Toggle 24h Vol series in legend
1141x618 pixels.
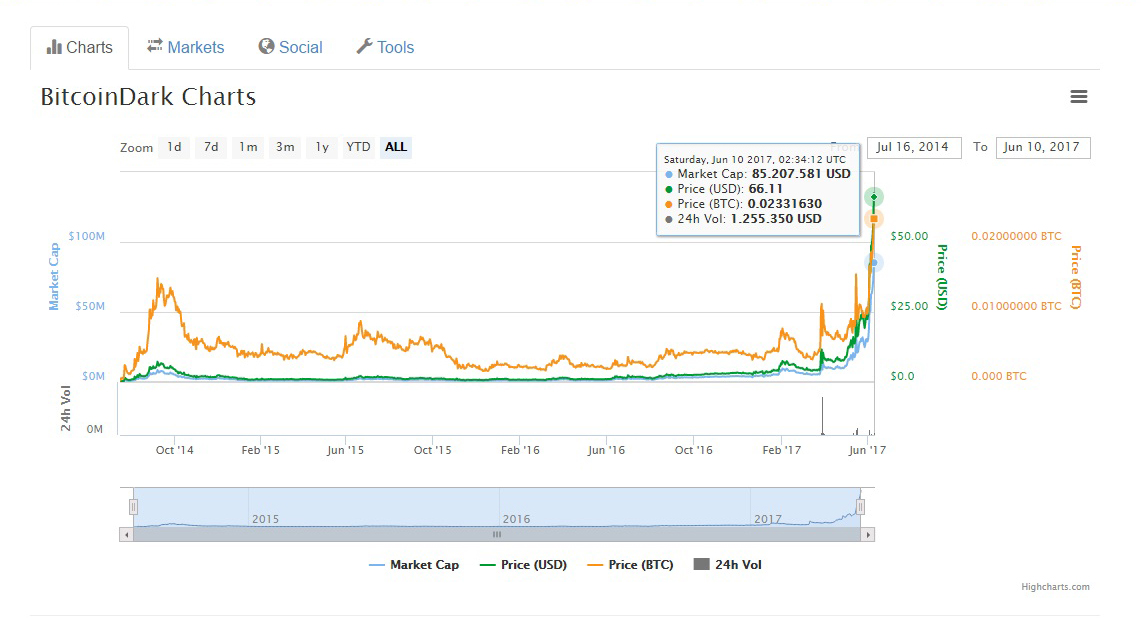click(x=728, y=565)
